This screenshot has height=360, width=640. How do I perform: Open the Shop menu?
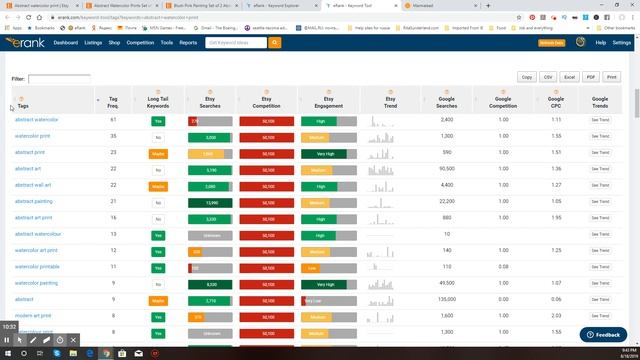[x=114, y=42]
